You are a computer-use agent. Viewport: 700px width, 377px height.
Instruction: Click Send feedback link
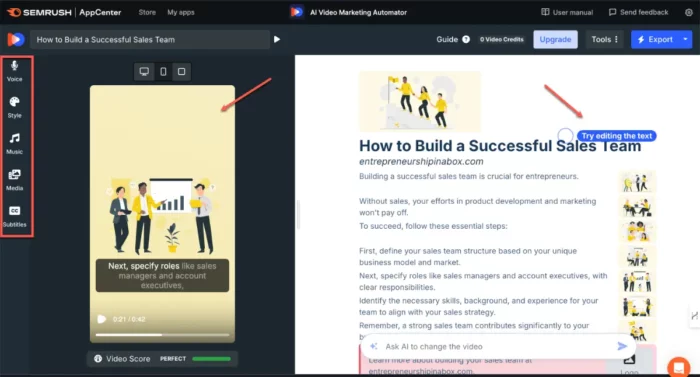coord(638,12)
